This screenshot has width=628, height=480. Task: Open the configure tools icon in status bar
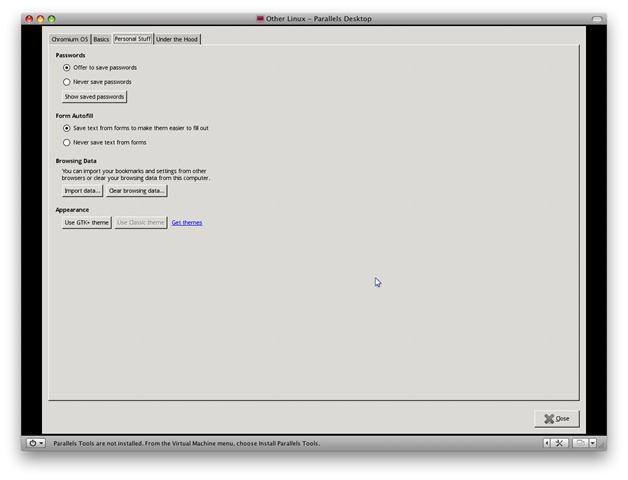click(561, 443)
